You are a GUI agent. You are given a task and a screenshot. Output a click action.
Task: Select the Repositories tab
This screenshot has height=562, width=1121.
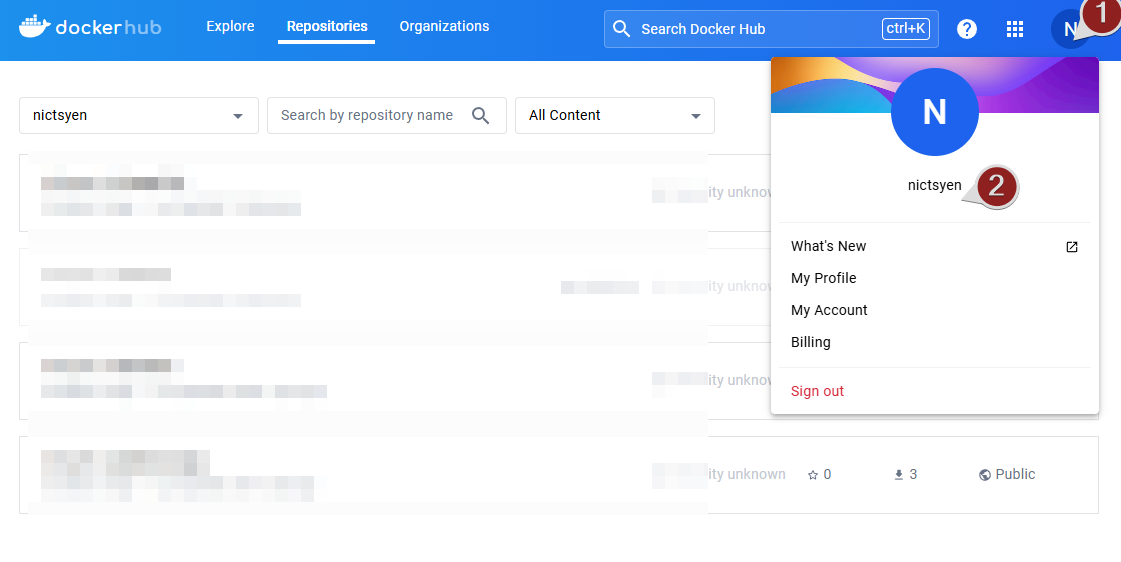click(x=326, y=27)
